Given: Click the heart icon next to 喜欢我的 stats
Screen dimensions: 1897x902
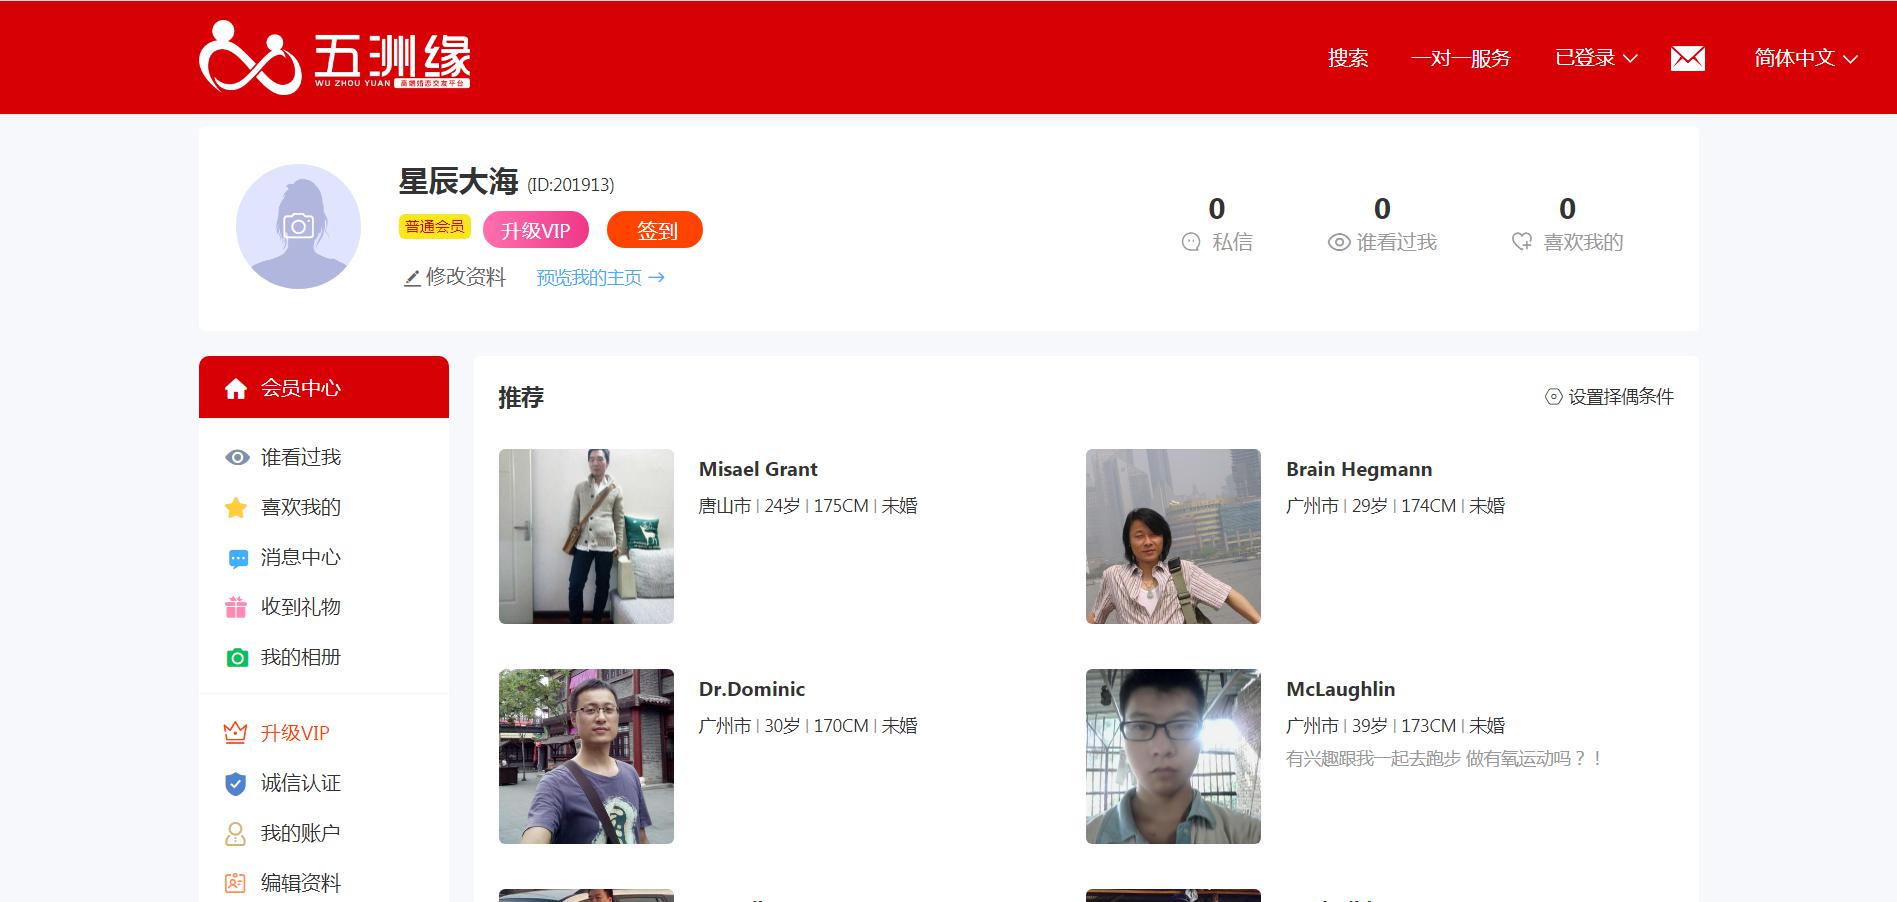Looking at the screenshot, I should coord(1521,242).
